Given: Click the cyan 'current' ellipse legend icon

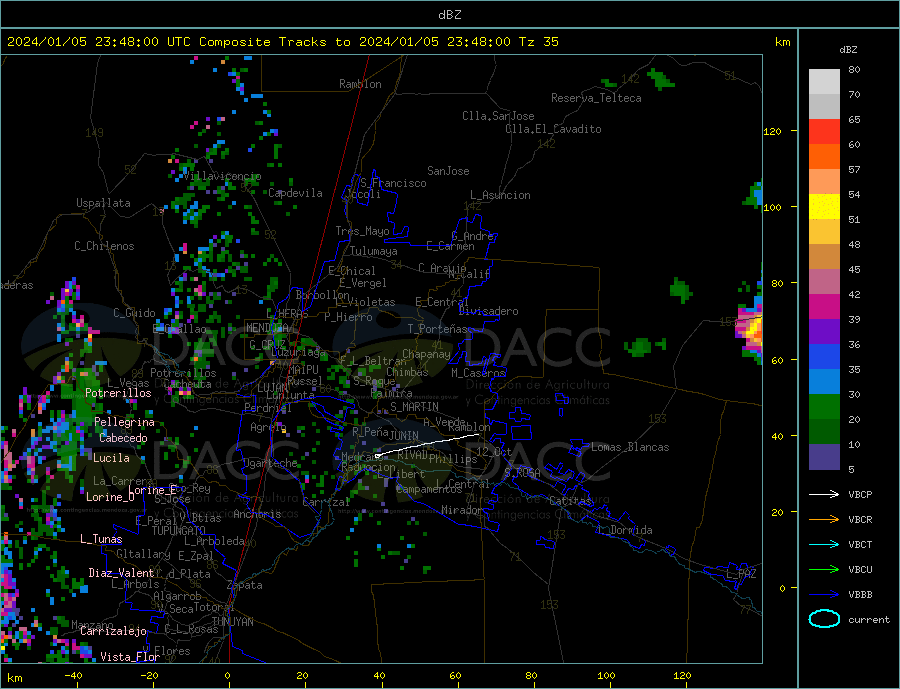Looking at the screenshot, I should pos(824,619).
